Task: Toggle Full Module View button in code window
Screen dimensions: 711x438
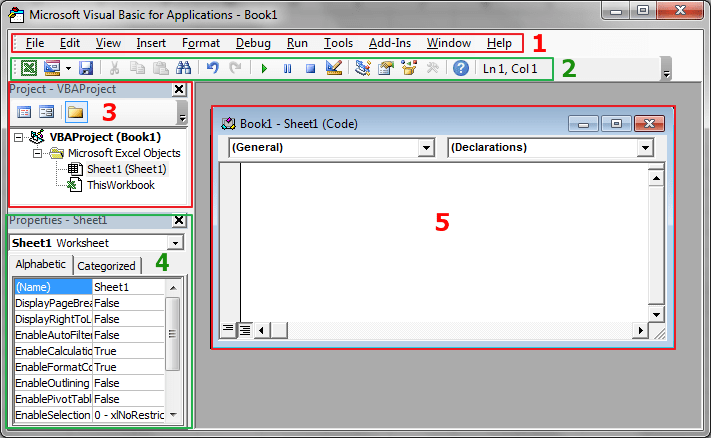Action: (245, 330)
